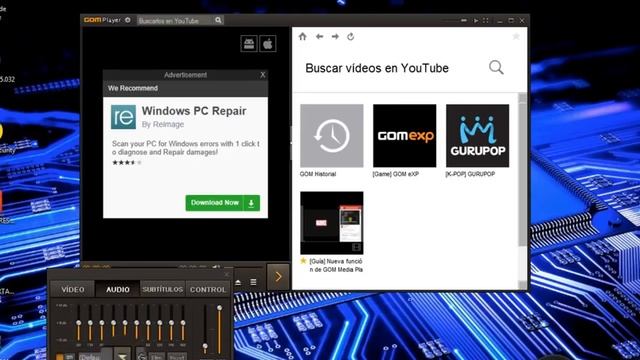Click the yellow star beside the Guía caption

pos(303,261)
